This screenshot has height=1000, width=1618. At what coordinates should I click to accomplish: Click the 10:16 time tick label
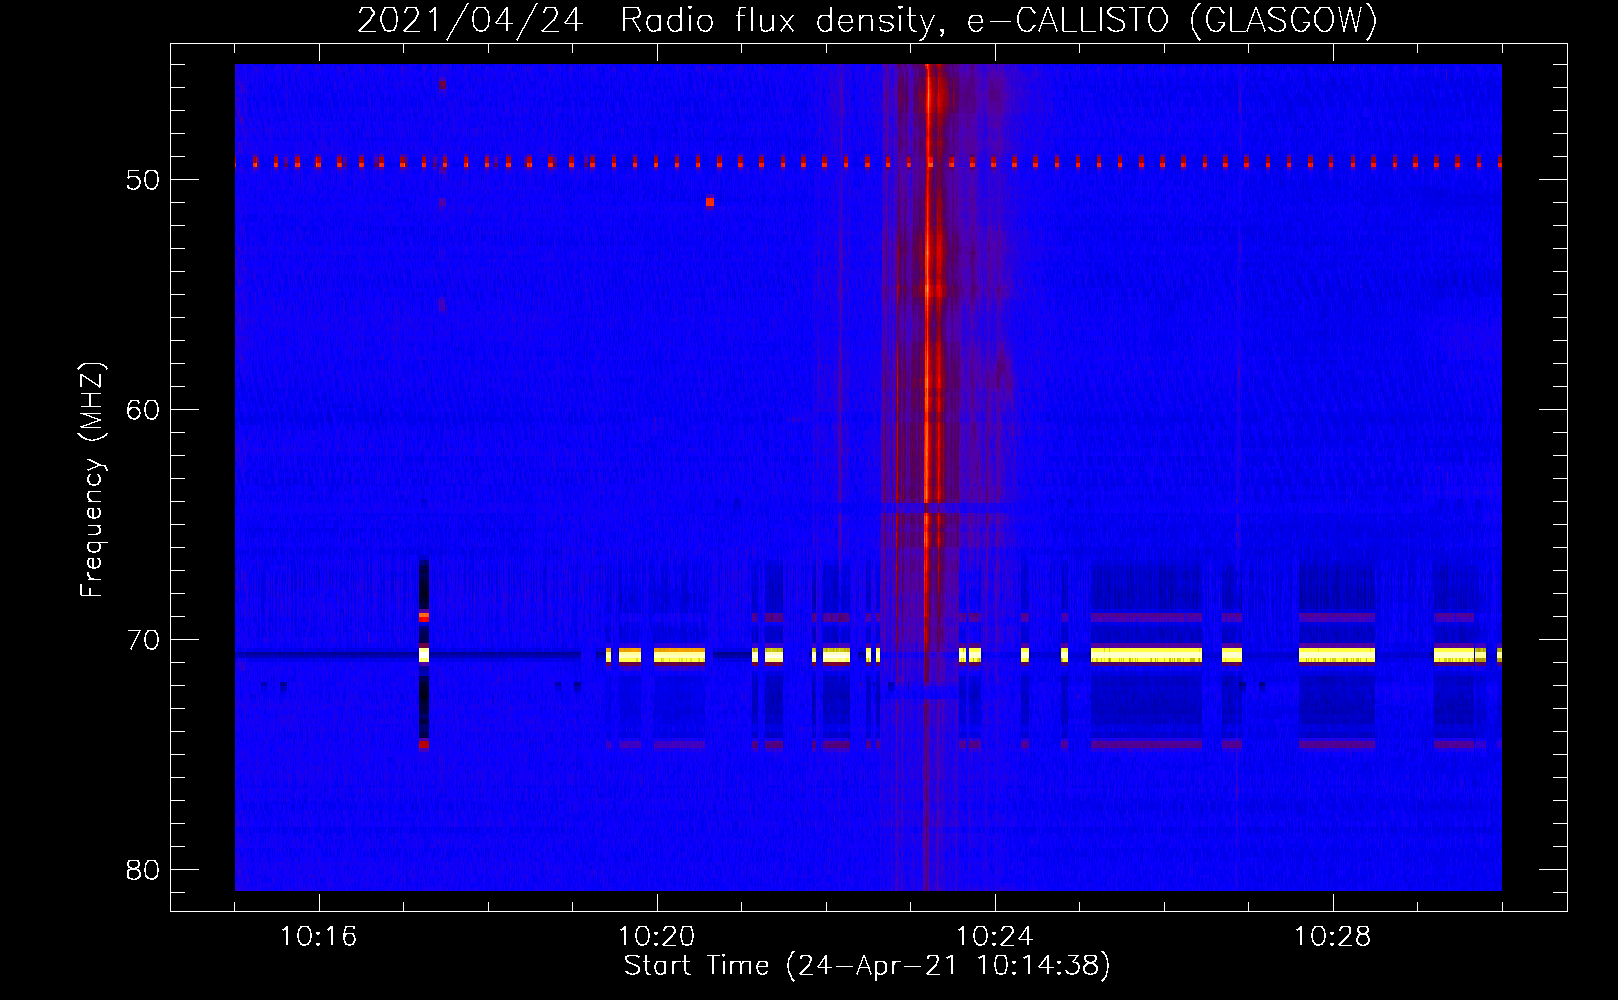tap(318, 936)
